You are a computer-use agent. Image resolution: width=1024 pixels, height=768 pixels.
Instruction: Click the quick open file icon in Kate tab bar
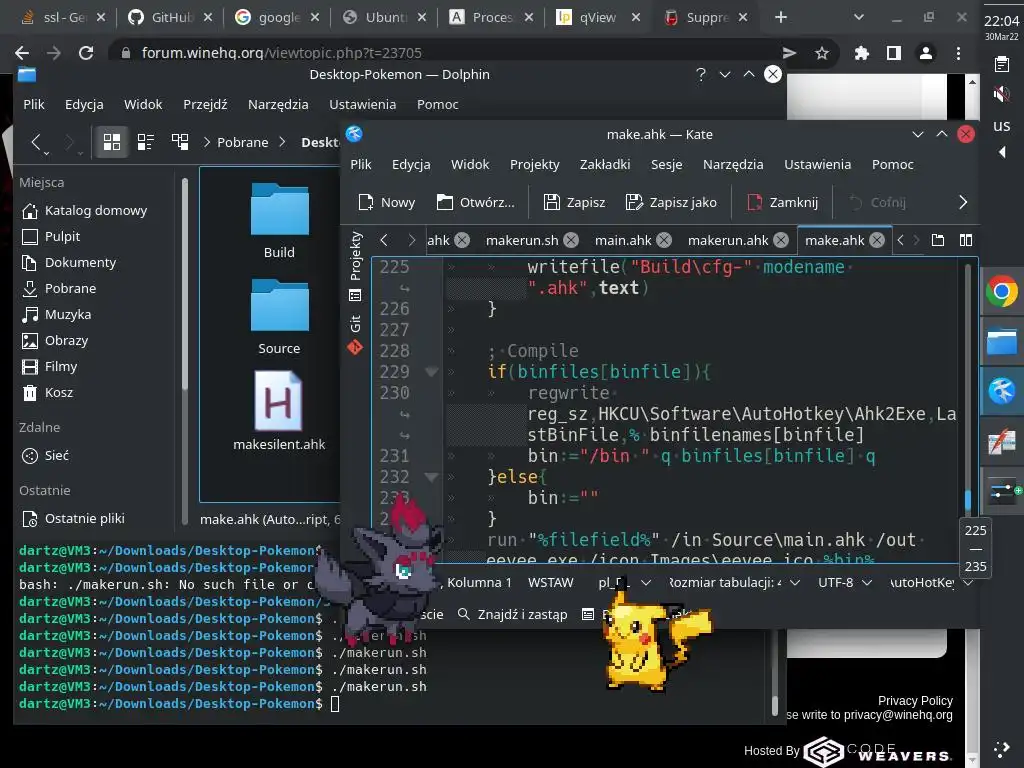coord(938,240)
